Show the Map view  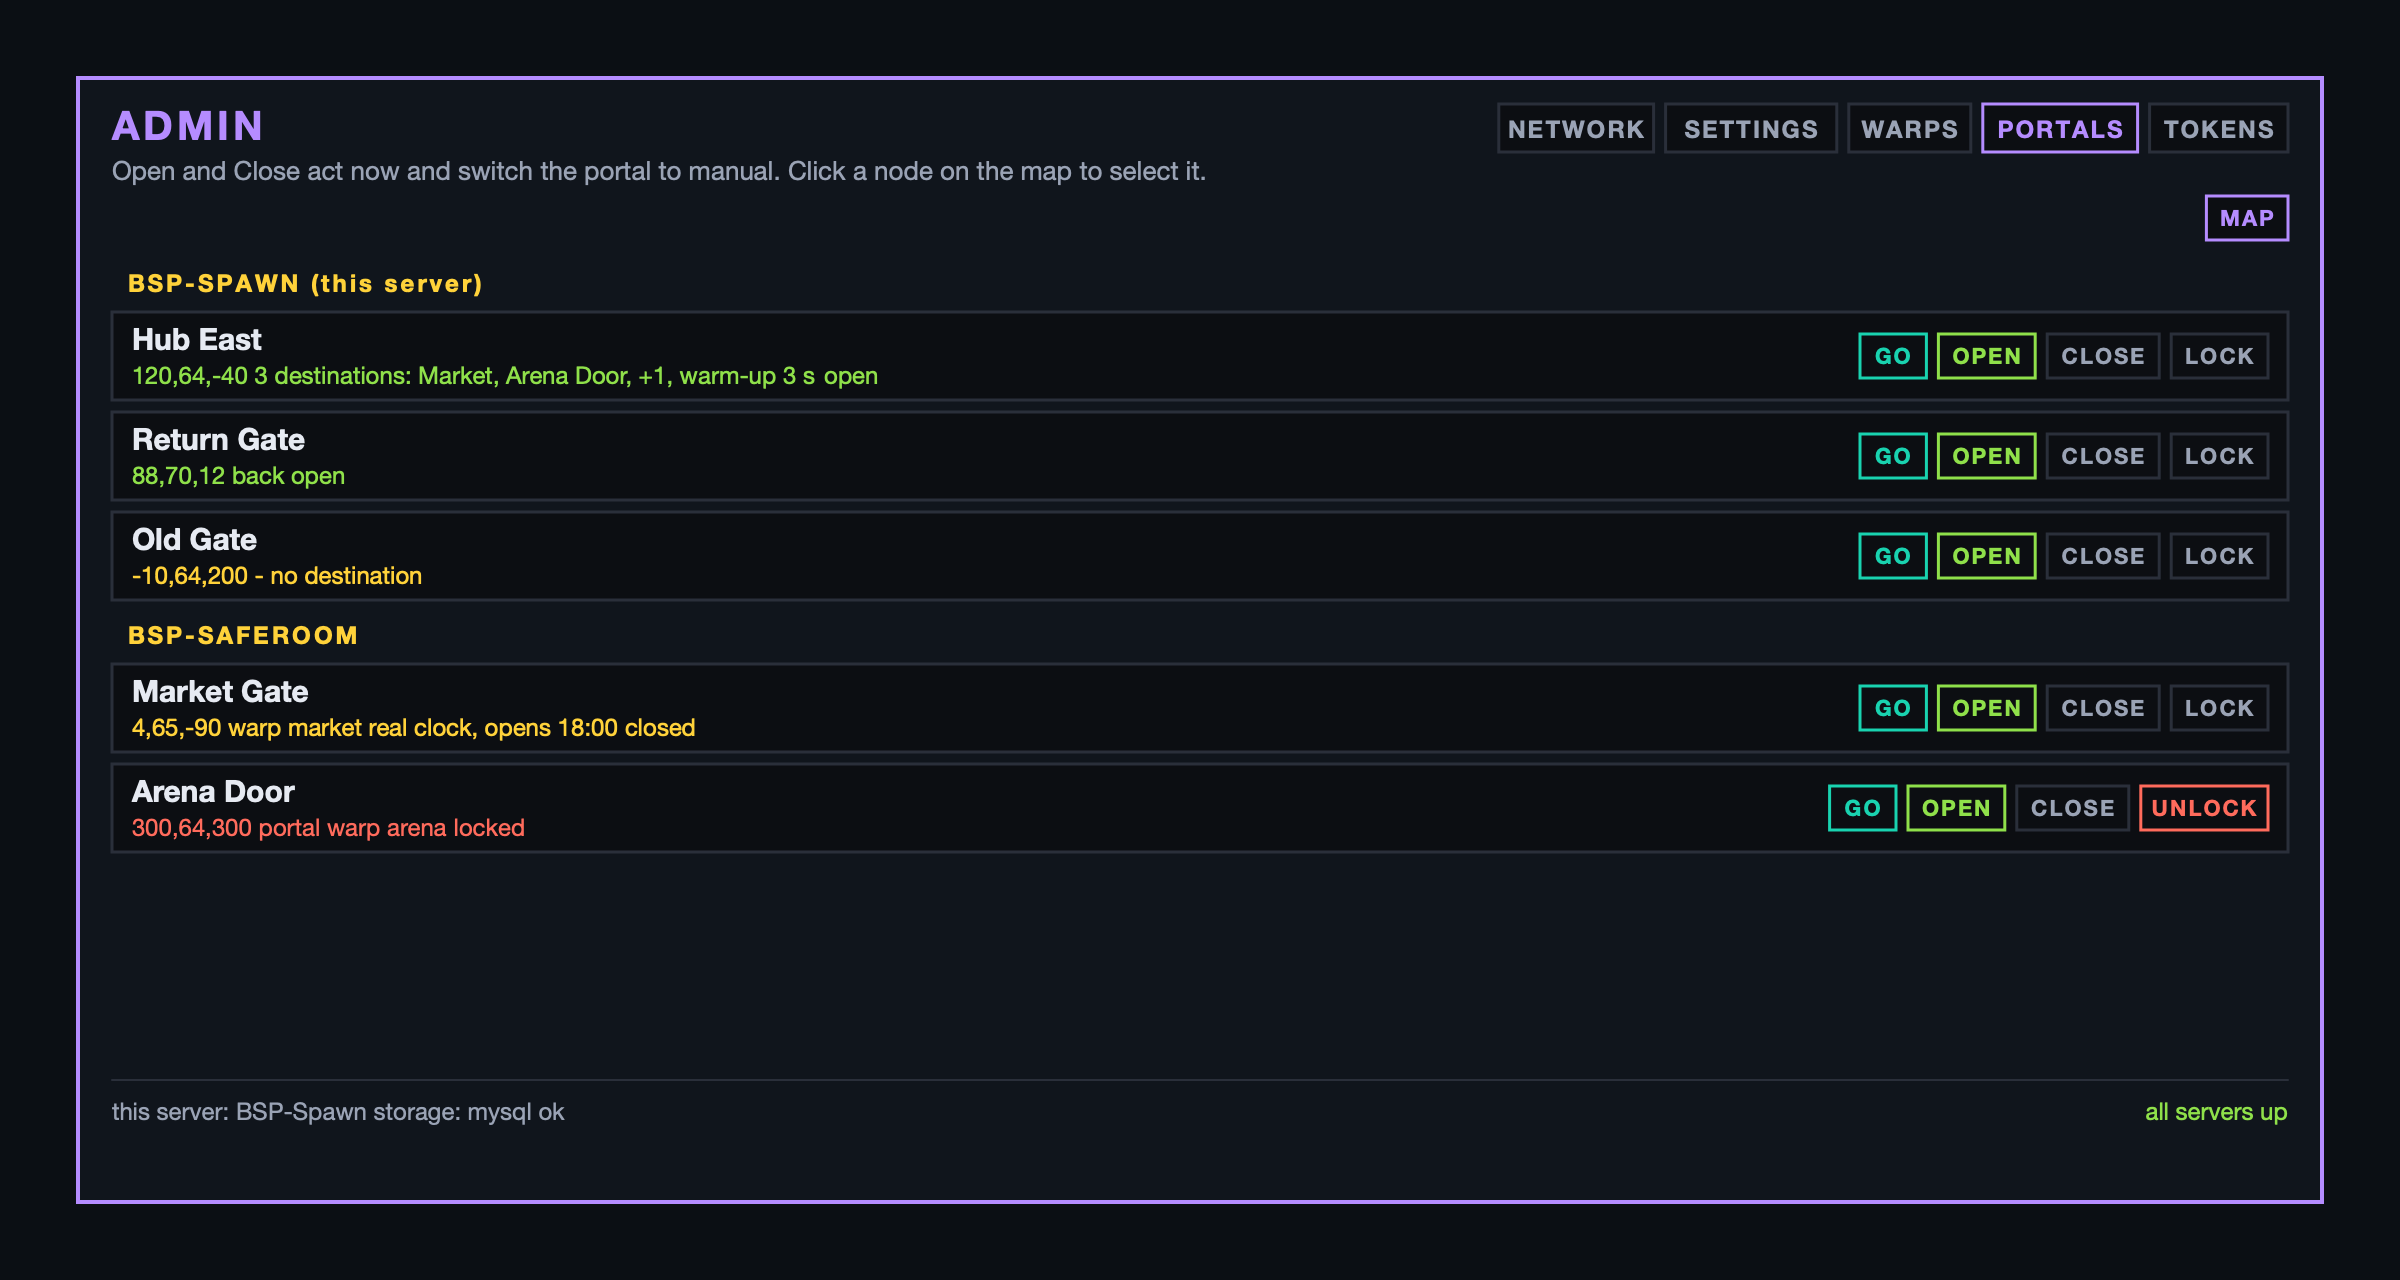pos(2247,218)
